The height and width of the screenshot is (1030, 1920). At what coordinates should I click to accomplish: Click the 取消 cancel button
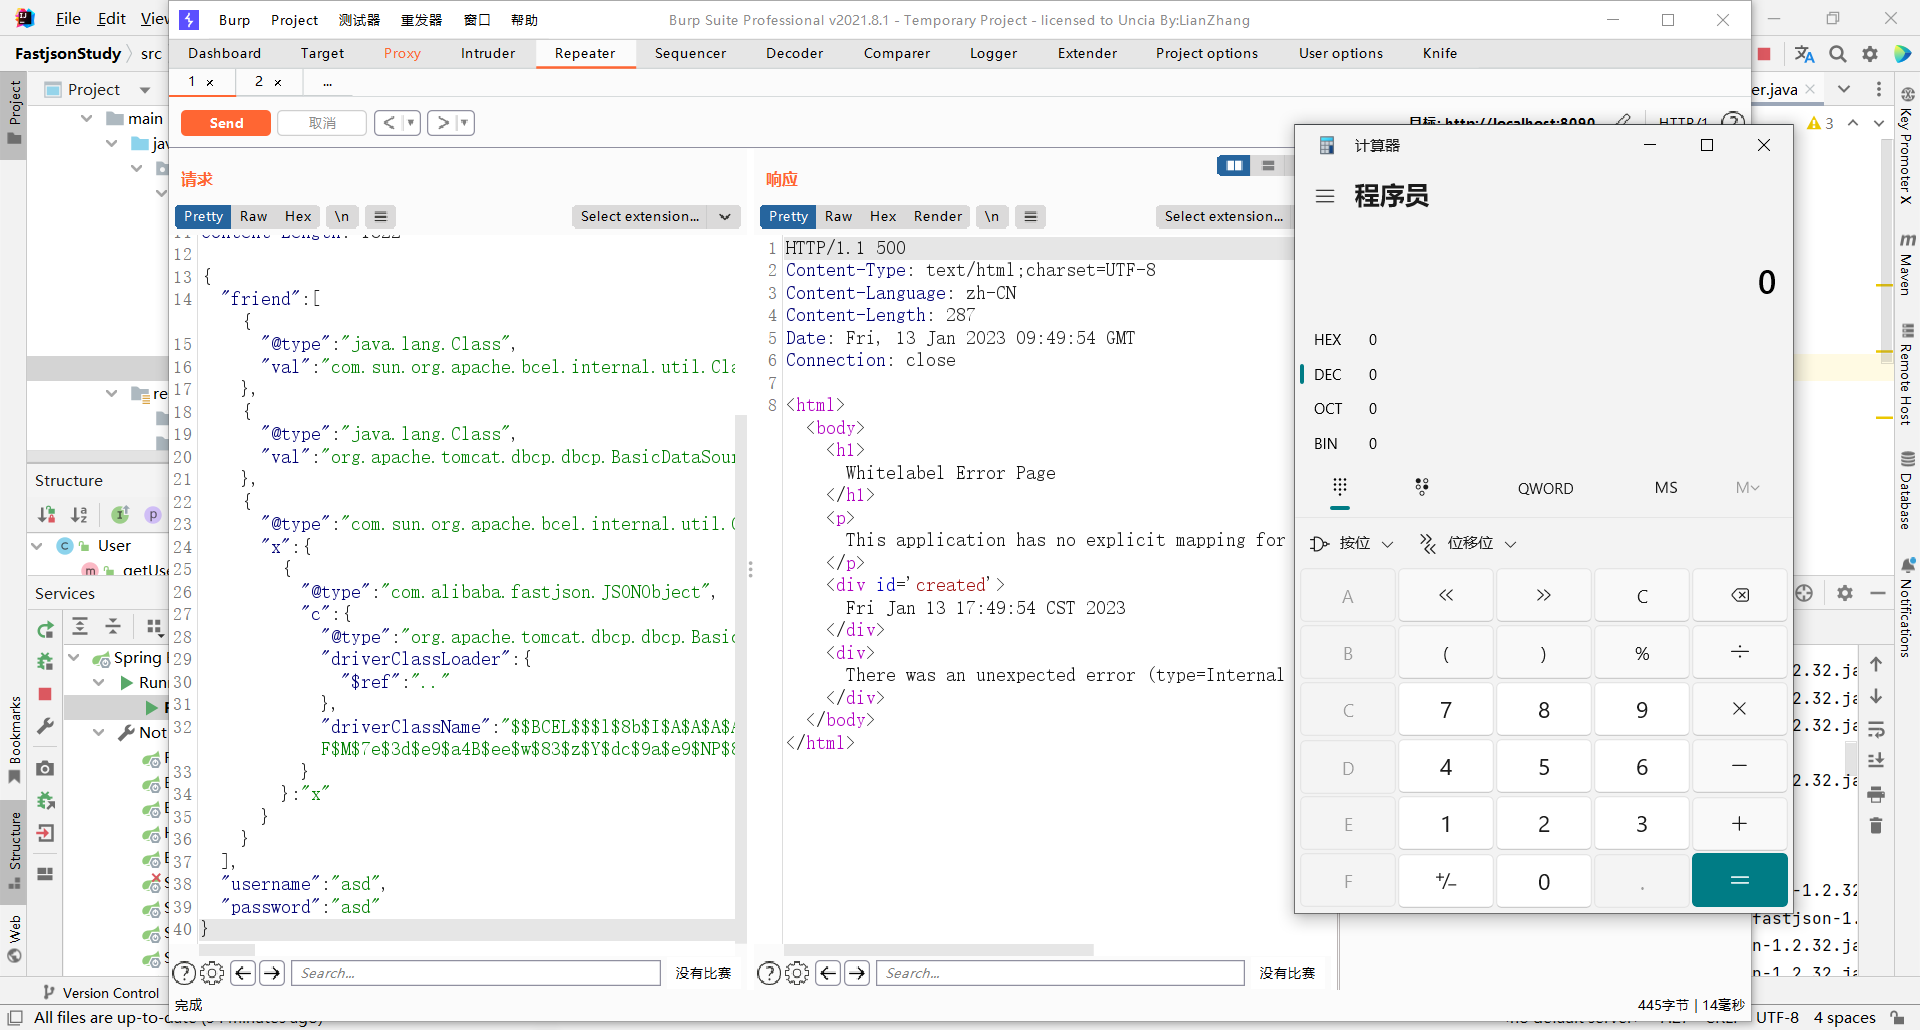(322, 123)
